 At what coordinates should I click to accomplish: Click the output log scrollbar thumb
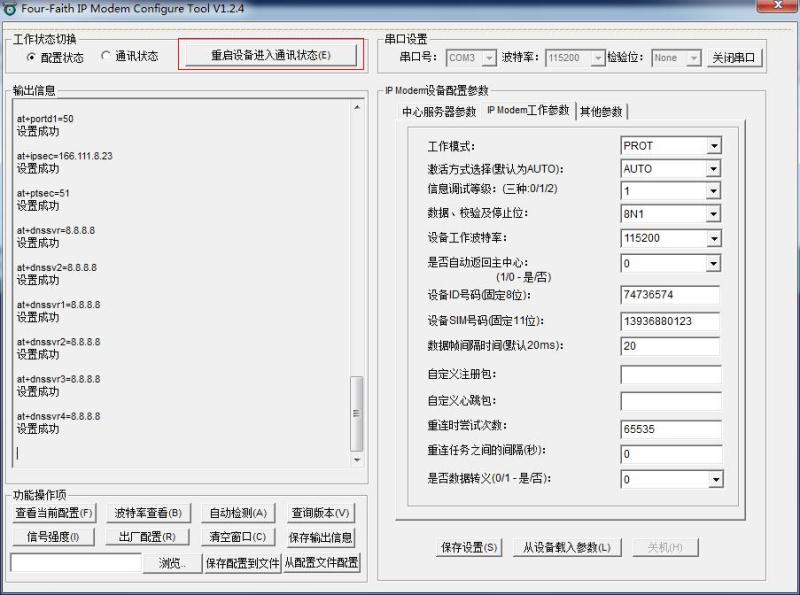(x=357, y=413)
